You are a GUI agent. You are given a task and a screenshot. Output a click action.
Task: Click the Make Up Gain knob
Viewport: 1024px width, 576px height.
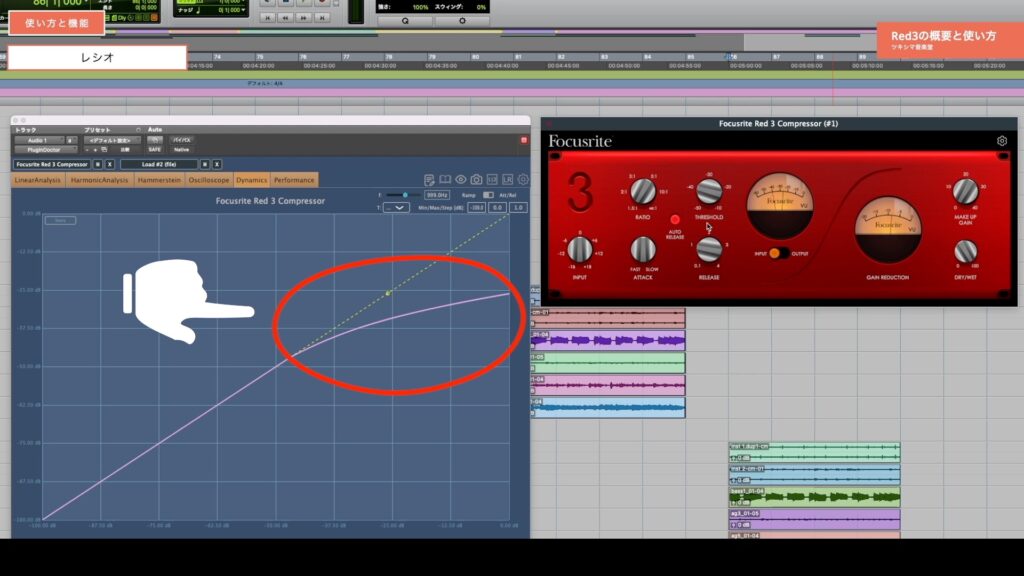pos(965,191)
